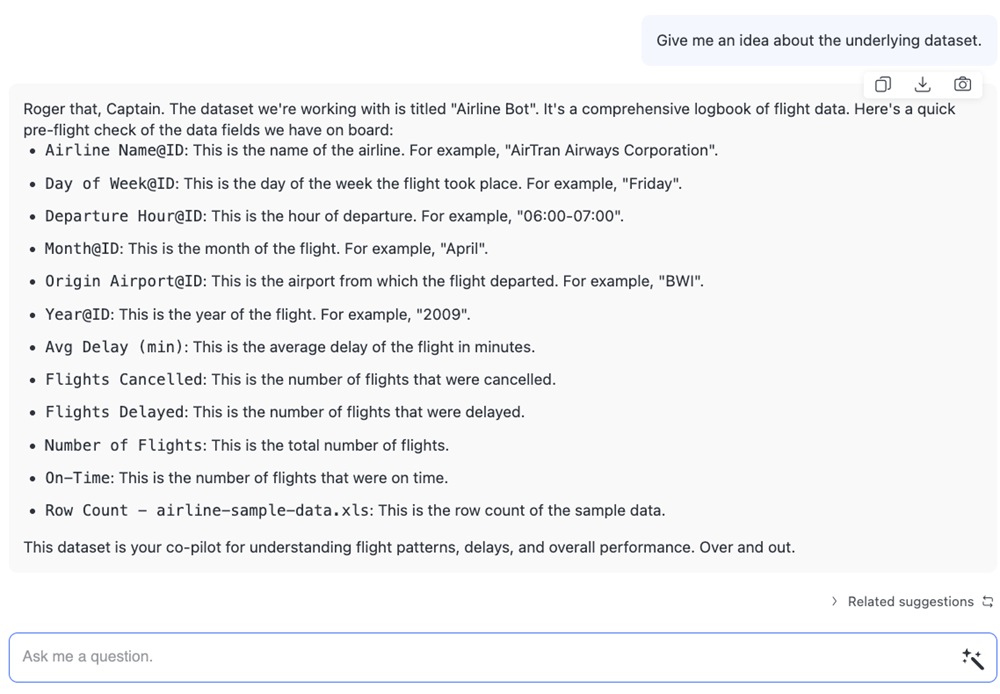This screenshot has height=694, width=1000.
Task: Click the copy response icon
Action: pyautogui.click(x=883, y=84)
